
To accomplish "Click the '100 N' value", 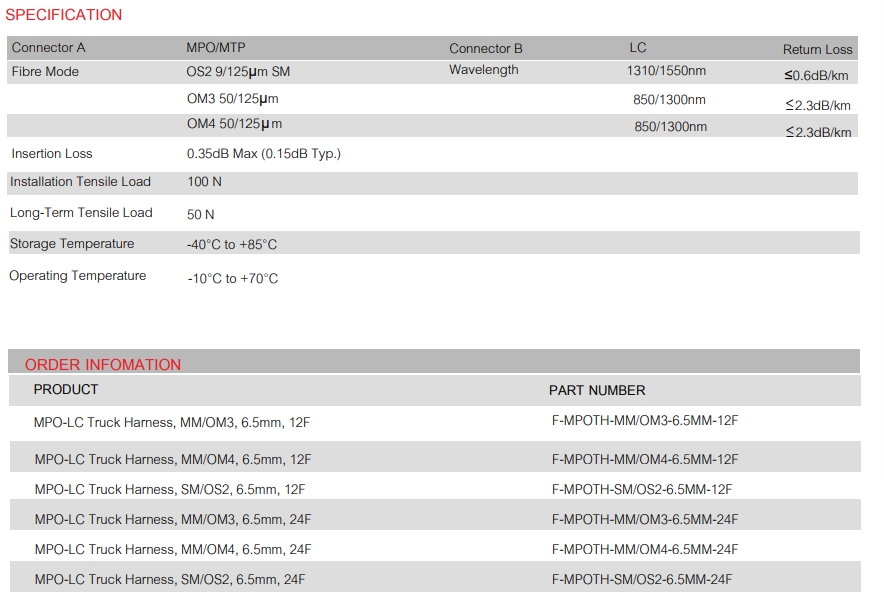I will 204,182.
